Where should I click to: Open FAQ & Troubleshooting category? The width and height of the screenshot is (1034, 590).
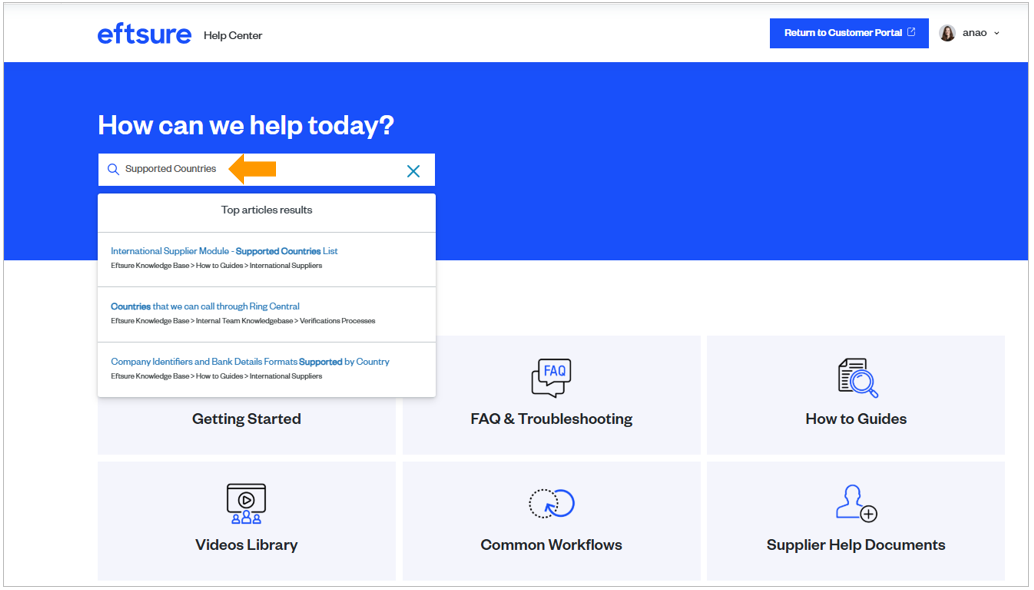(x=551, y=395)
